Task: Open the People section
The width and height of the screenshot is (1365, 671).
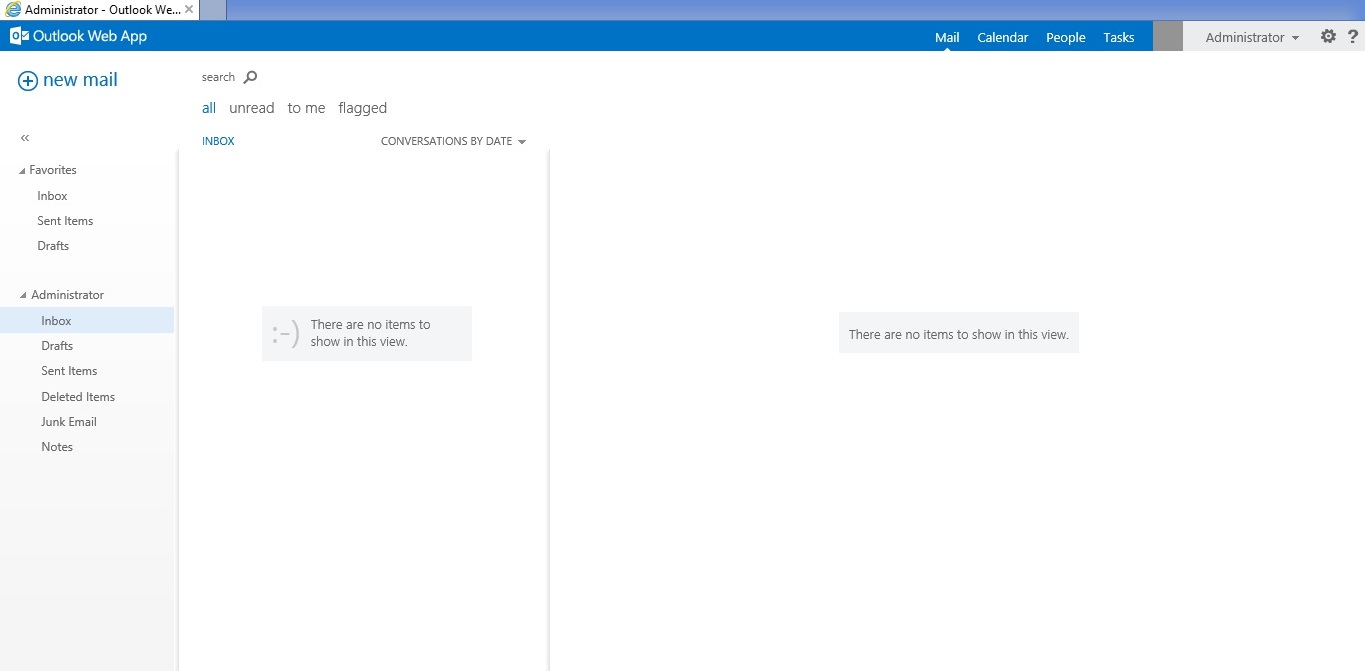Action: pos(1064,37)
